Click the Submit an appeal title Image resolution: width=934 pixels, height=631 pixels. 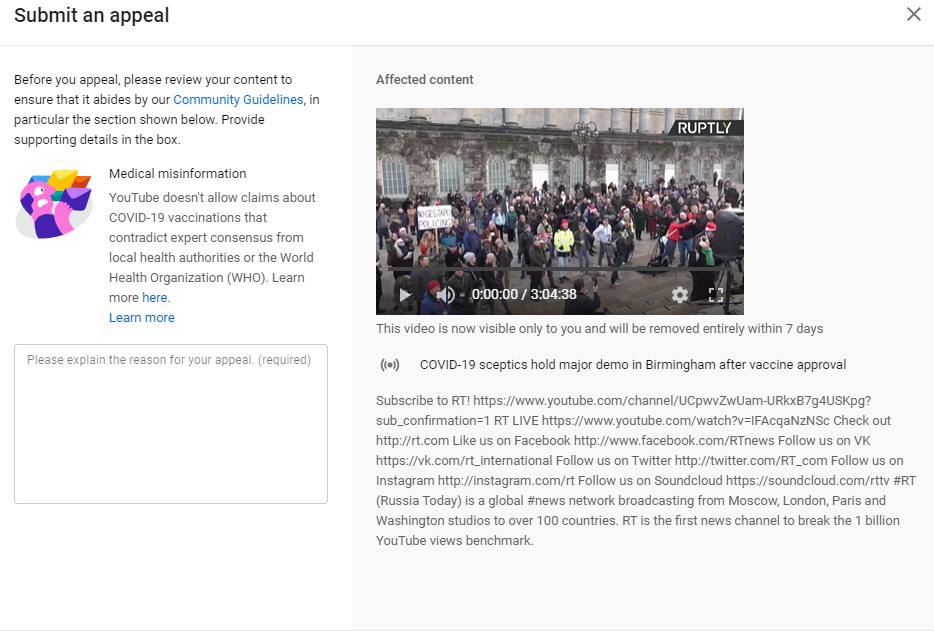(x=92, y=15)
